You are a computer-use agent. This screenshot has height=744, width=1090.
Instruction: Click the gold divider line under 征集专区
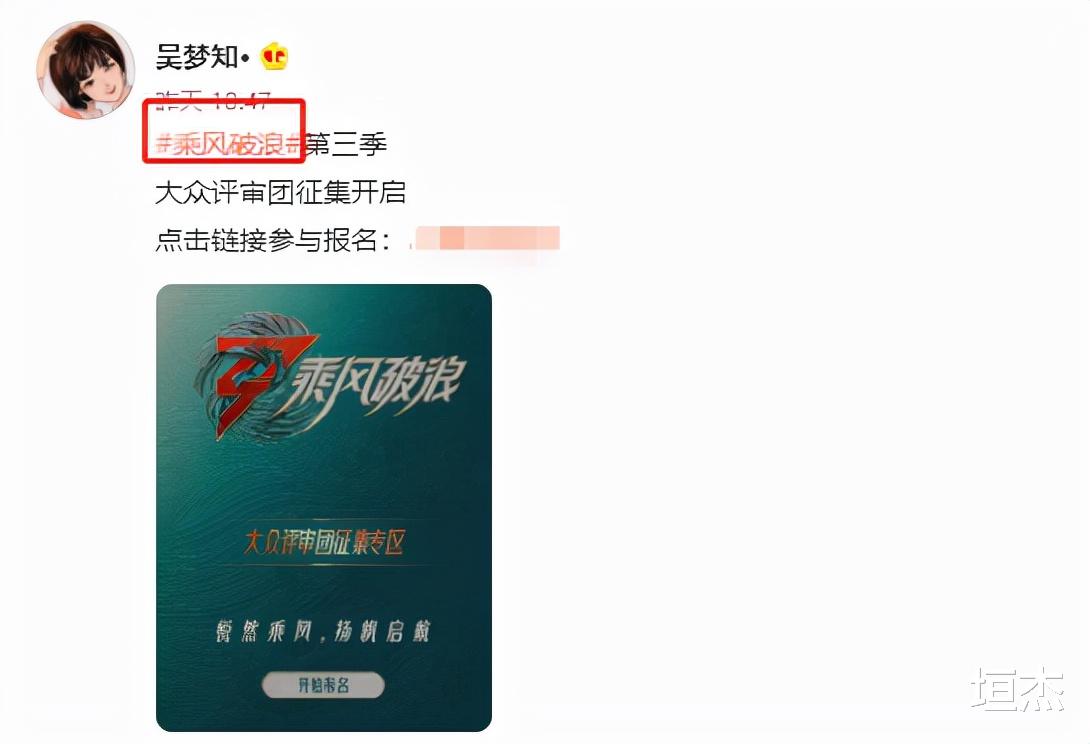324,565
